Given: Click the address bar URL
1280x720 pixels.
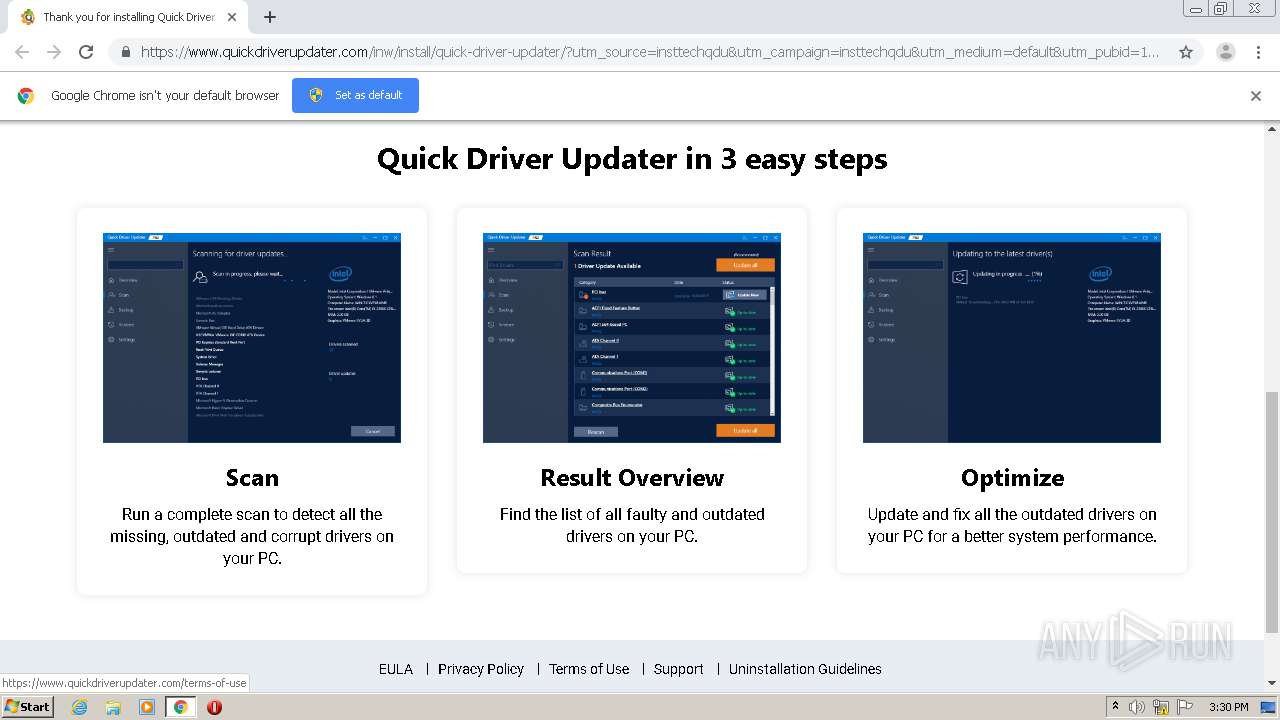Looking at the screenshot, I should 650,52.
